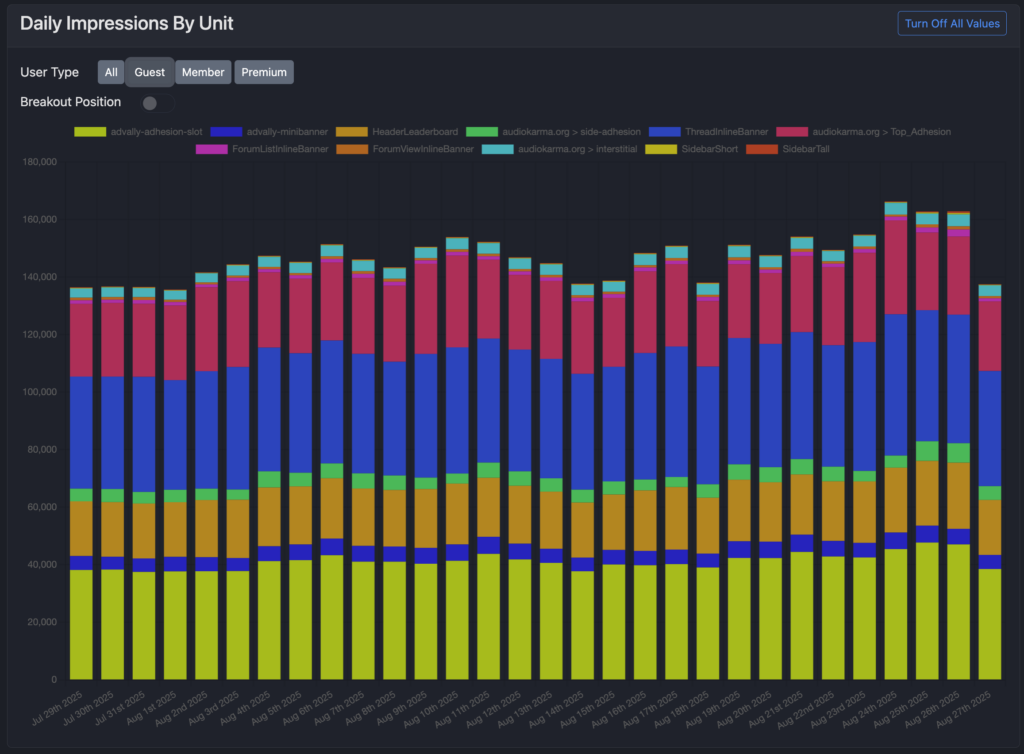
Task: Click the "Aug 27th 2025" x-axis label
Action: pyautogui.click(x=963, y=710)
